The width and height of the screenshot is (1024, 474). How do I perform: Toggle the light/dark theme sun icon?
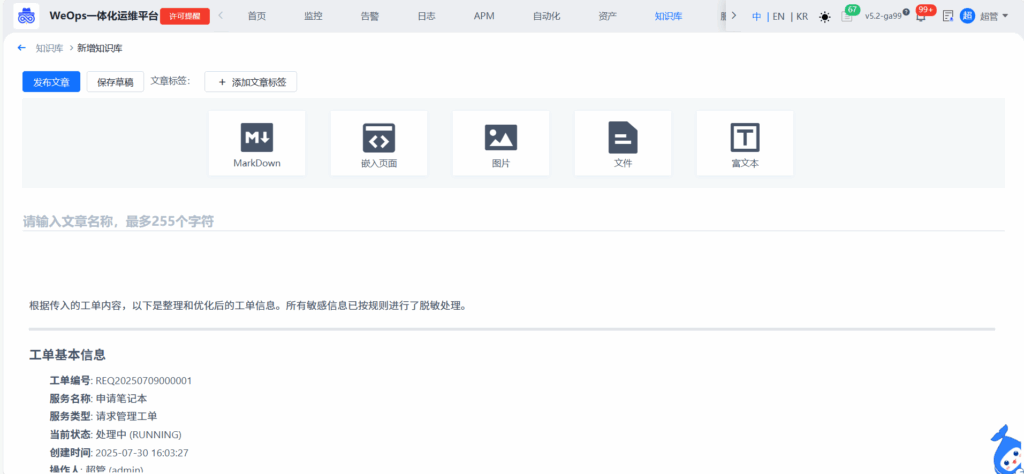pyautogui.click(x=824, y=16)
